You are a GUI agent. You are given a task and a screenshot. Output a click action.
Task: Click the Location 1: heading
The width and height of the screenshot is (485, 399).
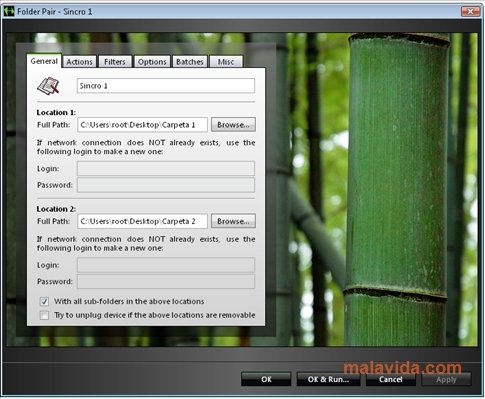[x=56, y=112]
